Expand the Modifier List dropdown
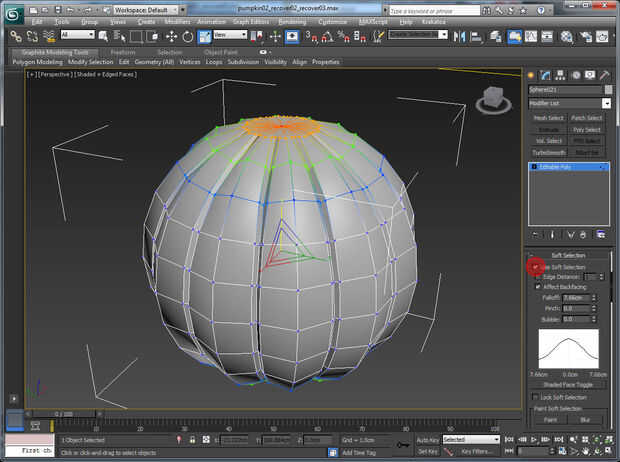 [x=606, y=103]
